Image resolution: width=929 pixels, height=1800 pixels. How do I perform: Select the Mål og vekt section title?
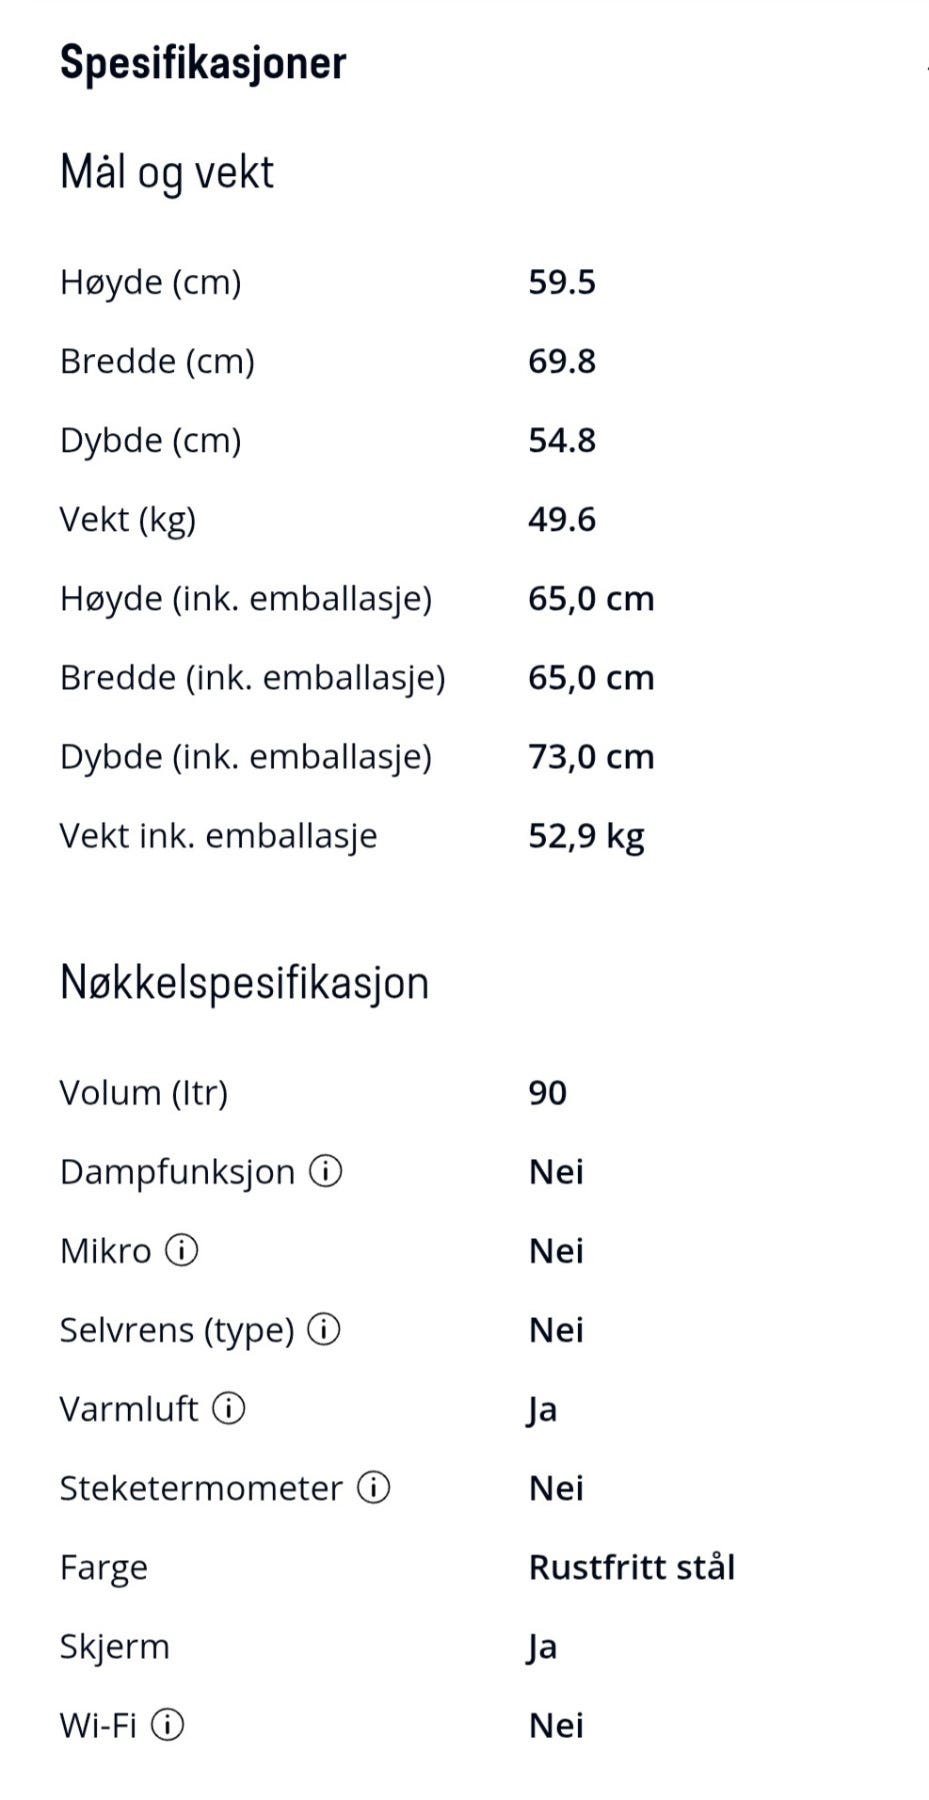(167, 173)
